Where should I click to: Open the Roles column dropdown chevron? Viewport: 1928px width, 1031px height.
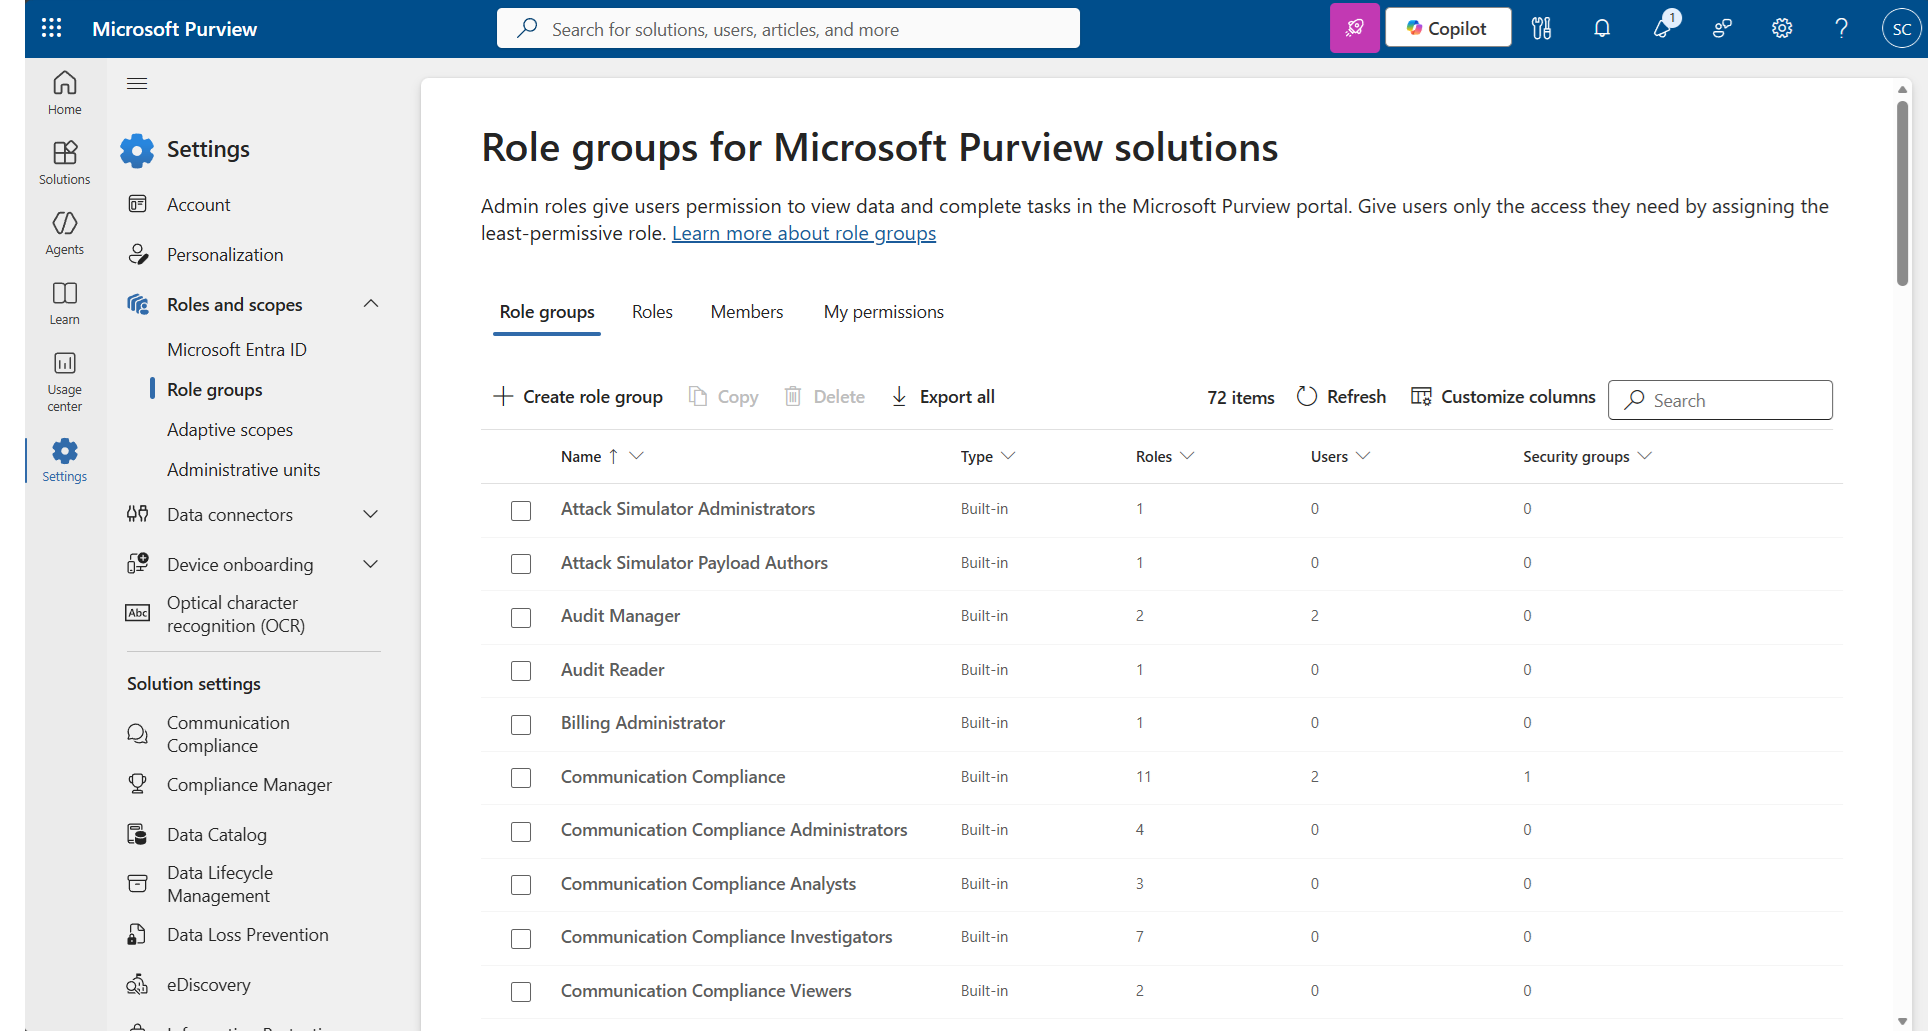1187,456
